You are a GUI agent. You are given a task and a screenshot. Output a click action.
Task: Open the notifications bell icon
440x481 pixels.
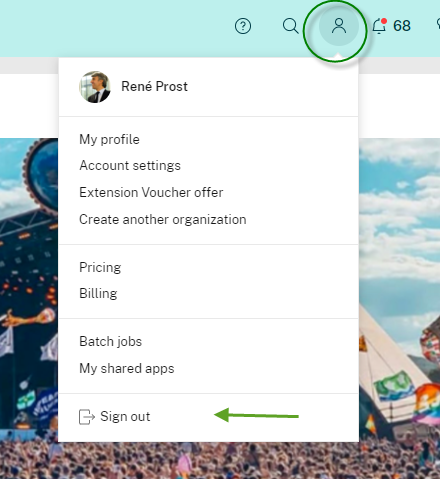[379, 26]
